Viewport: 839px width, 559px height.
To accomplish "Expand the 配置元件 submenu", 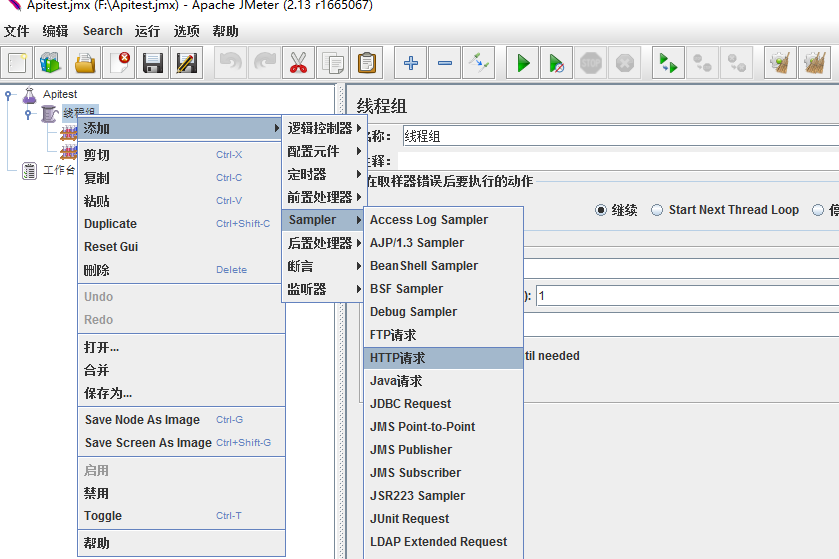I will [324, 151].
